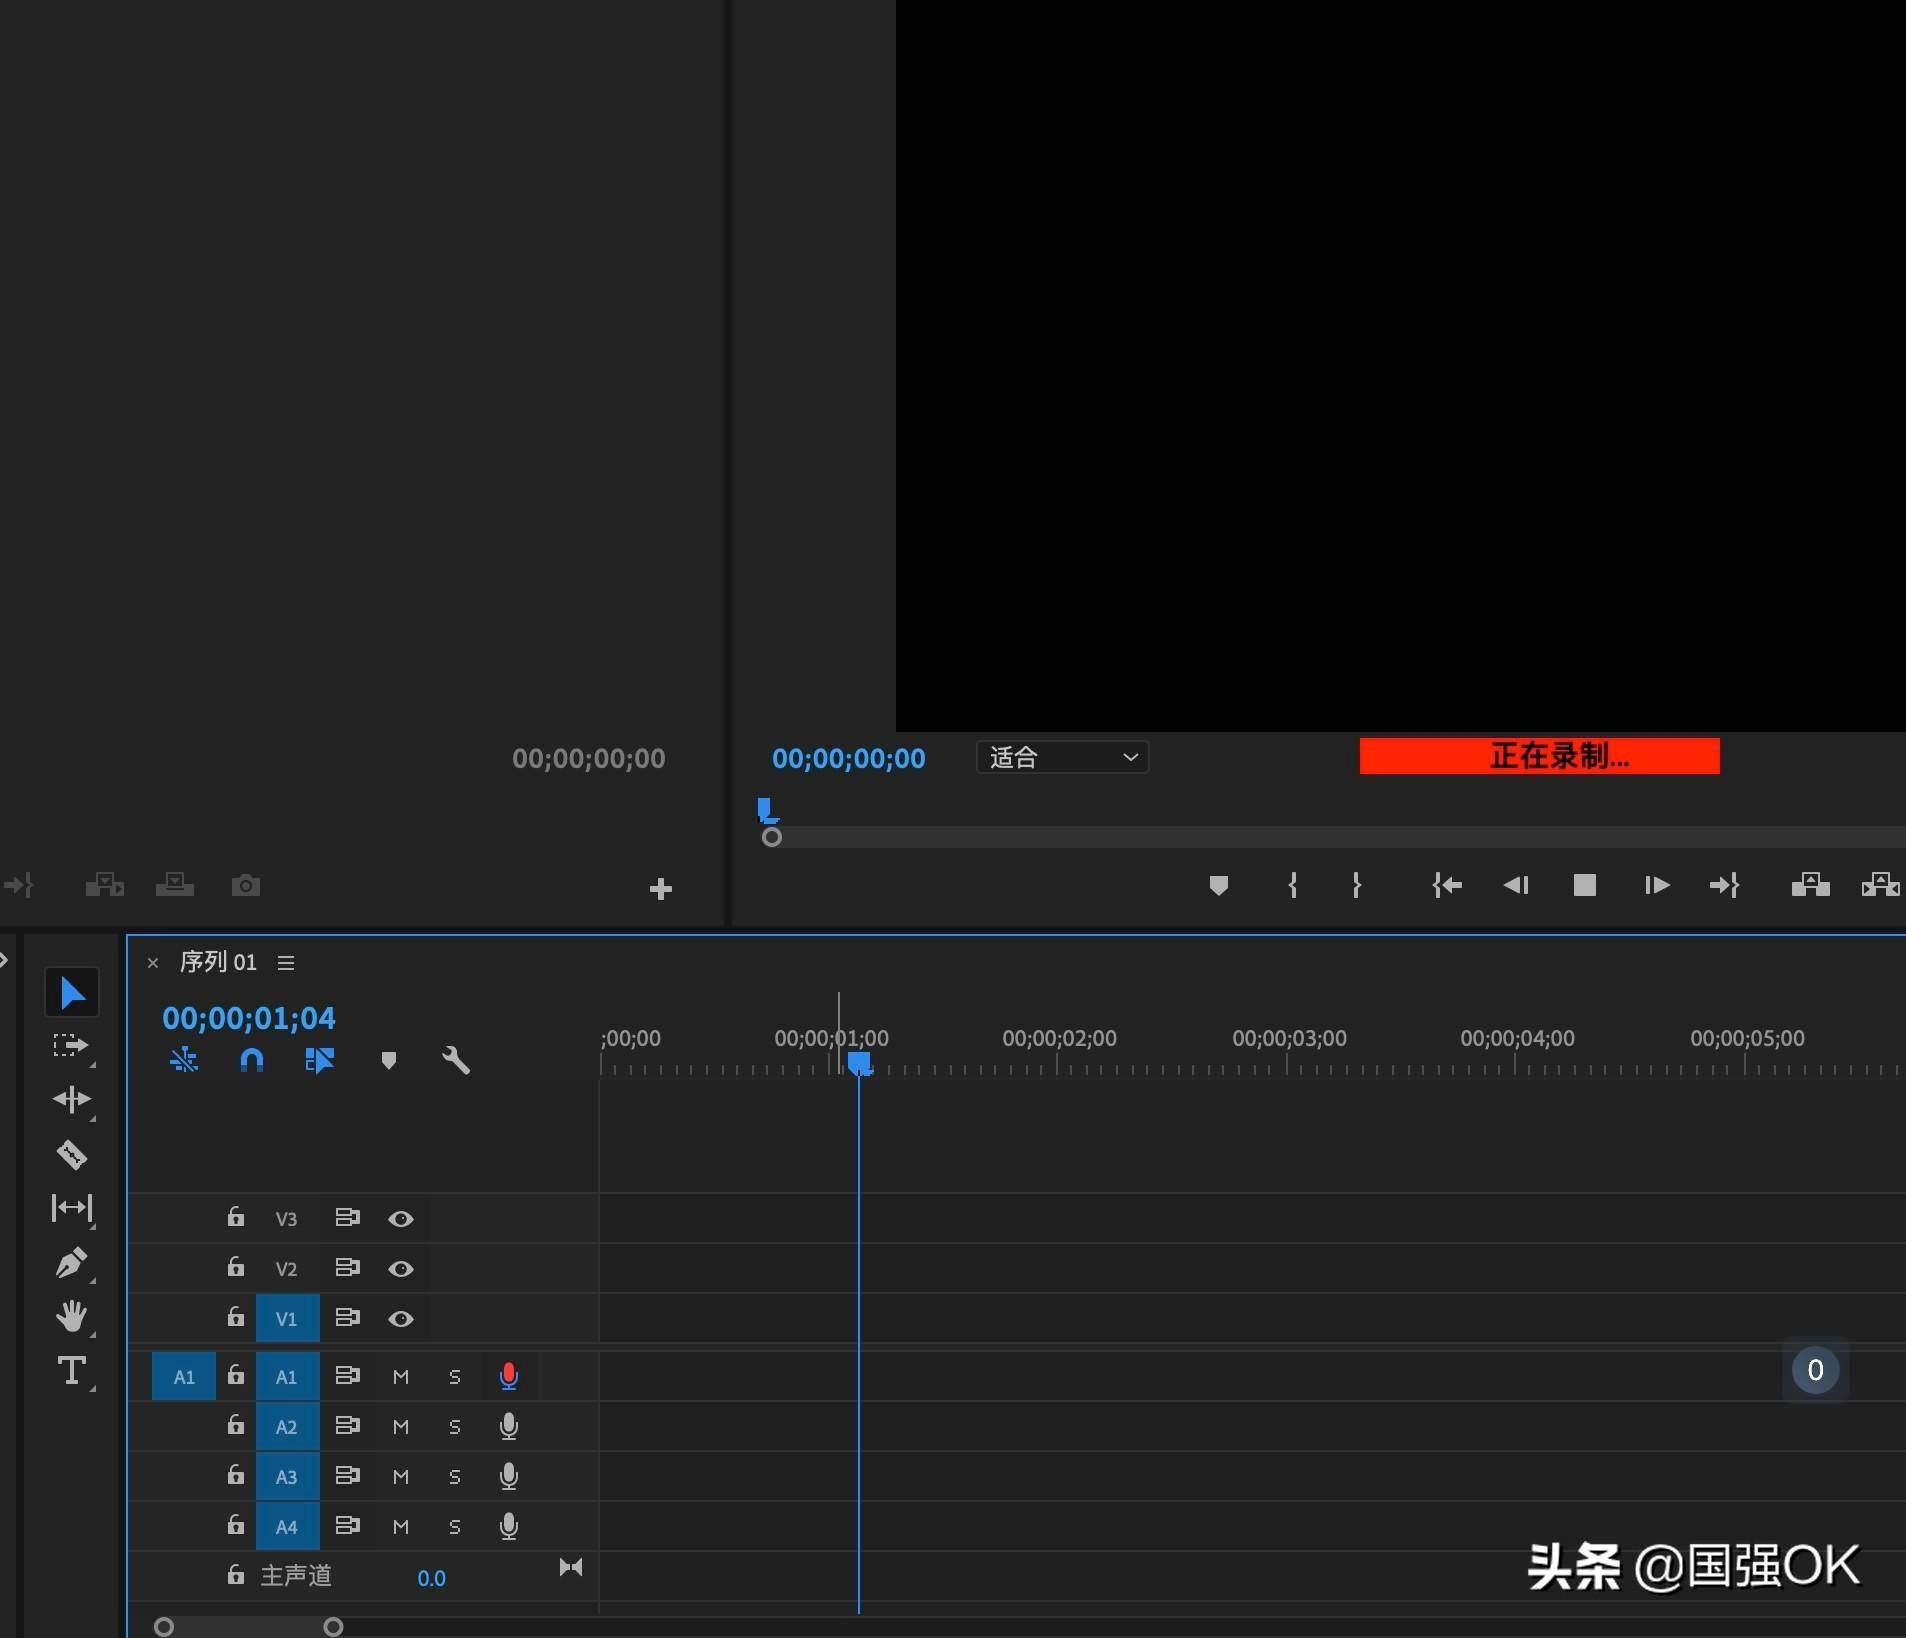Step forward one frame
1906x1638 pixels.
(x=1657, y=885)
